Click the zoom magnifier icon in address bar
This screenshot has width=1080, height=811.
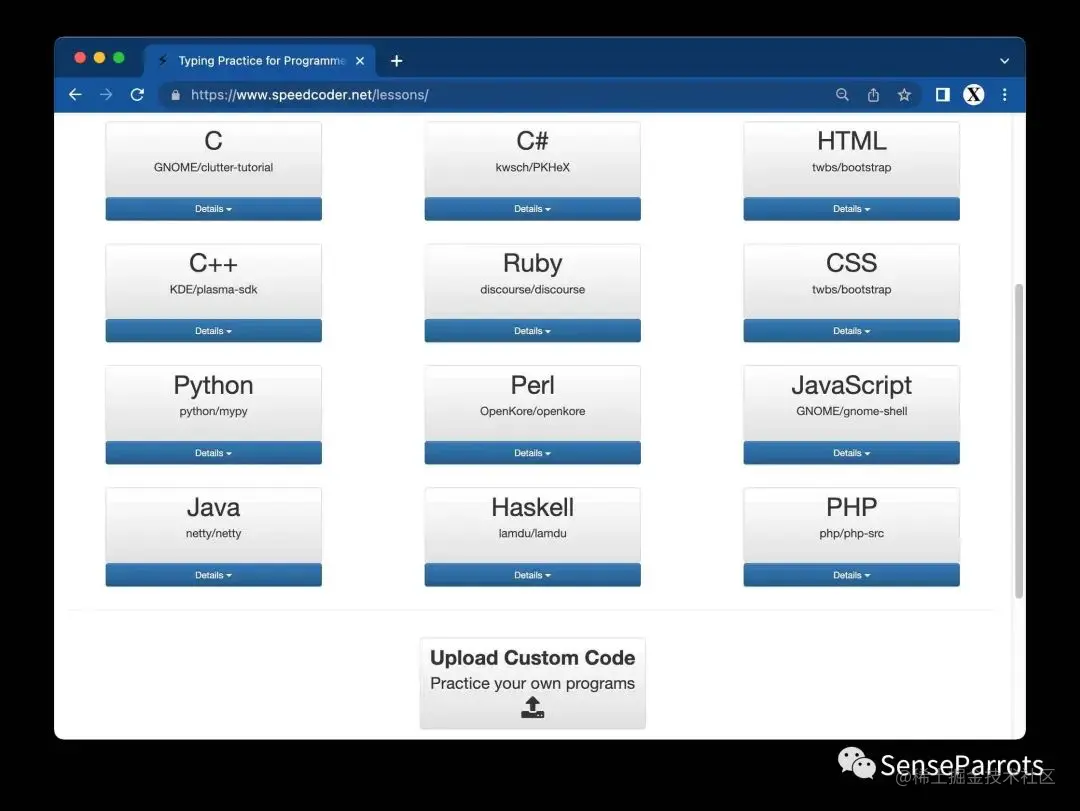[x=842, y=95]
